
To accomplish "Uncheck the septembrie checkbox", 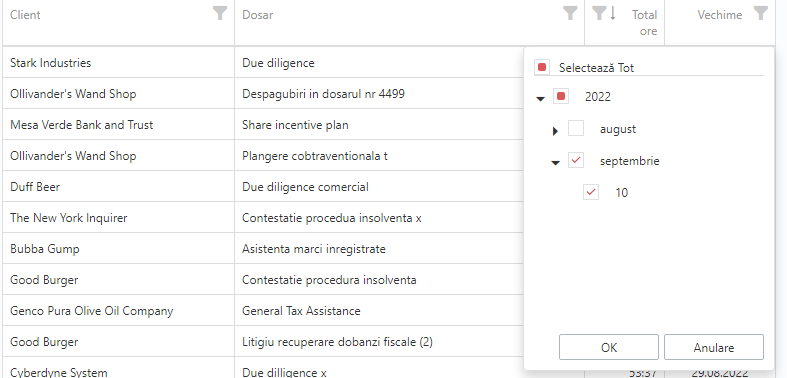I will [x=576, y=161].
